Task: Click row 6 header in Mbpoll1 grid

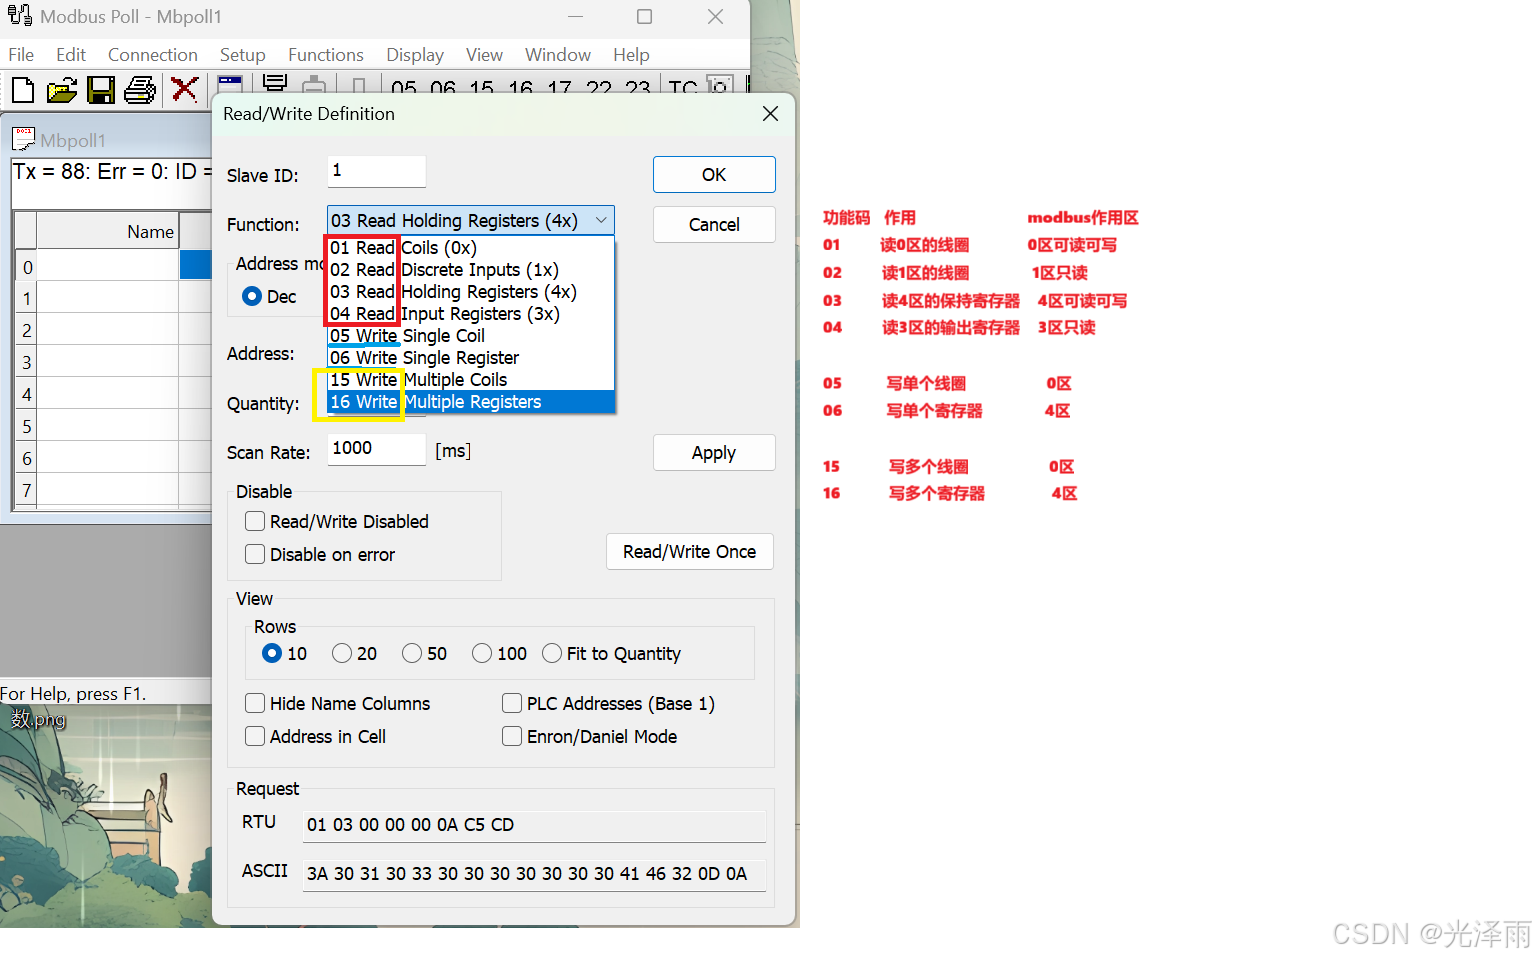Action: tap(27, 458)
